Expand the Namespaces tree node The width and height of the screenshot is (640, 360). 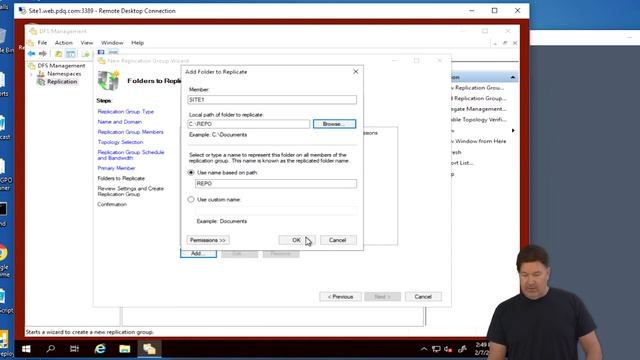(31, 74)
